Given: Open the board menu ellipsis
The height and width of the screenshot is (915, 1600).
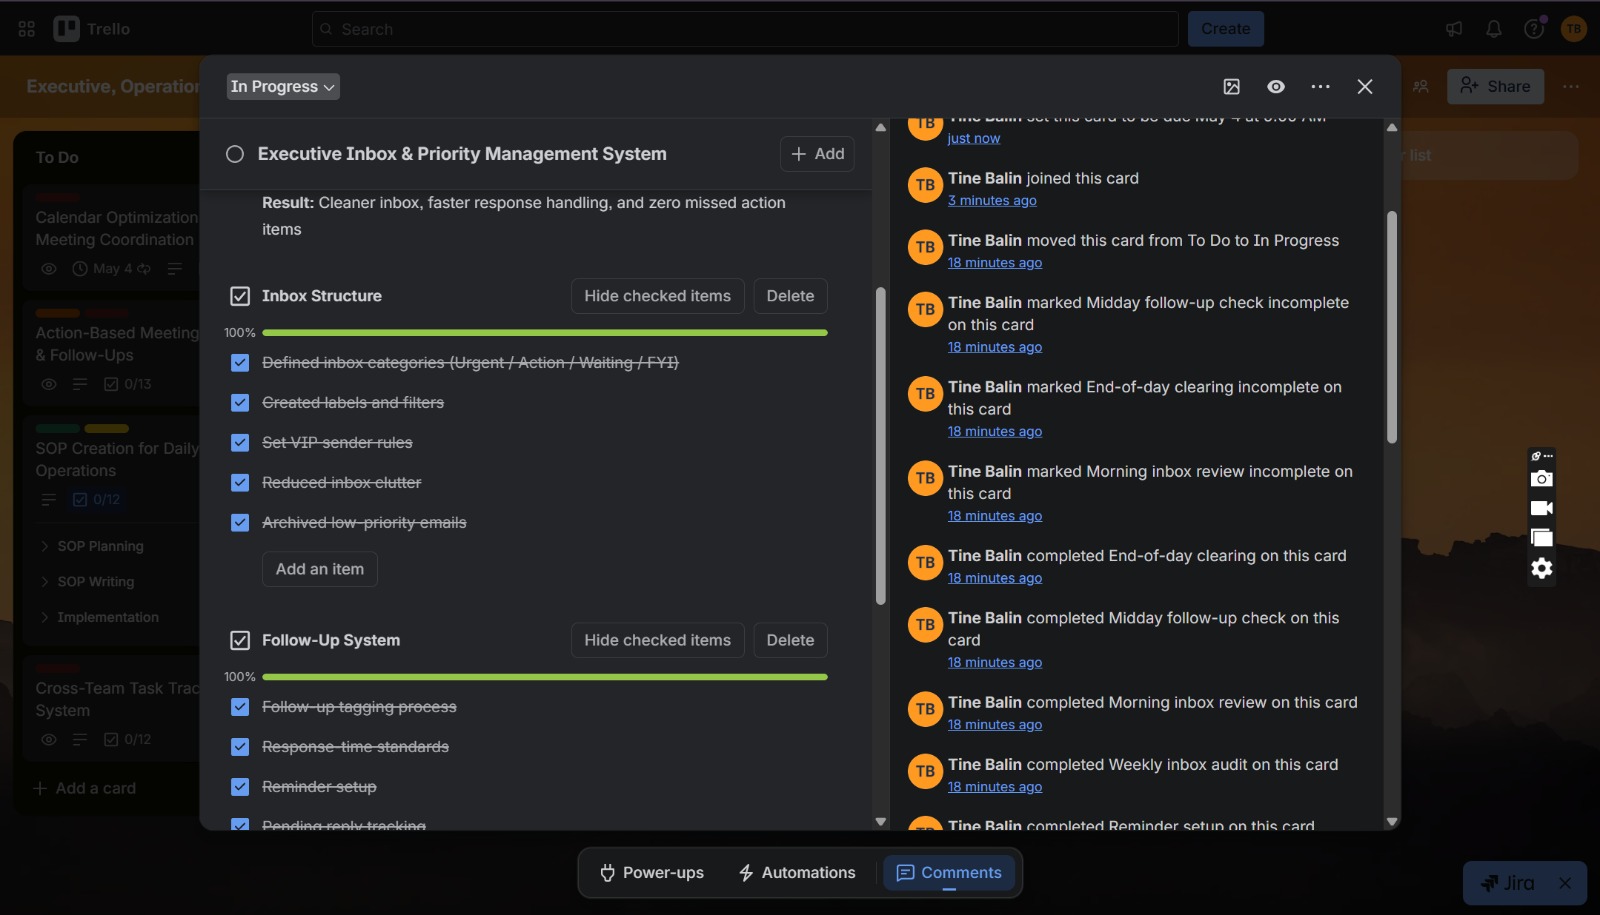Looking at the screenshot, I should tap(1571, 87).
